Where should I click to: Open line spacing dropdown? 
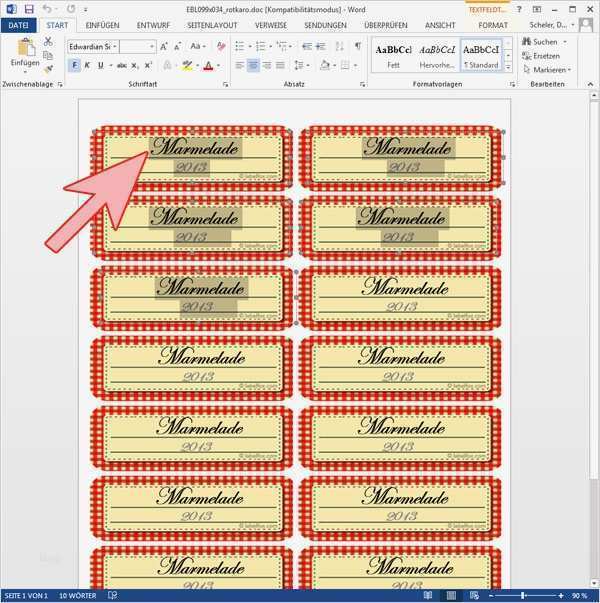(x=302, y=66)
